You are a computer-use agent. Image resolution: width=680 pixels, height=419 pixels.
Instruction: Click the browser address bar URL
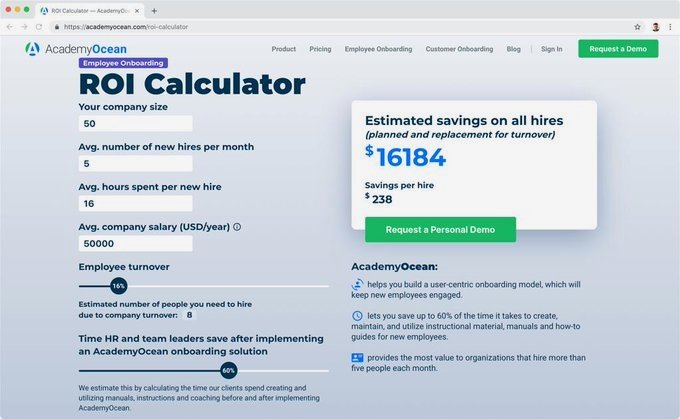[x=126, y=27]
